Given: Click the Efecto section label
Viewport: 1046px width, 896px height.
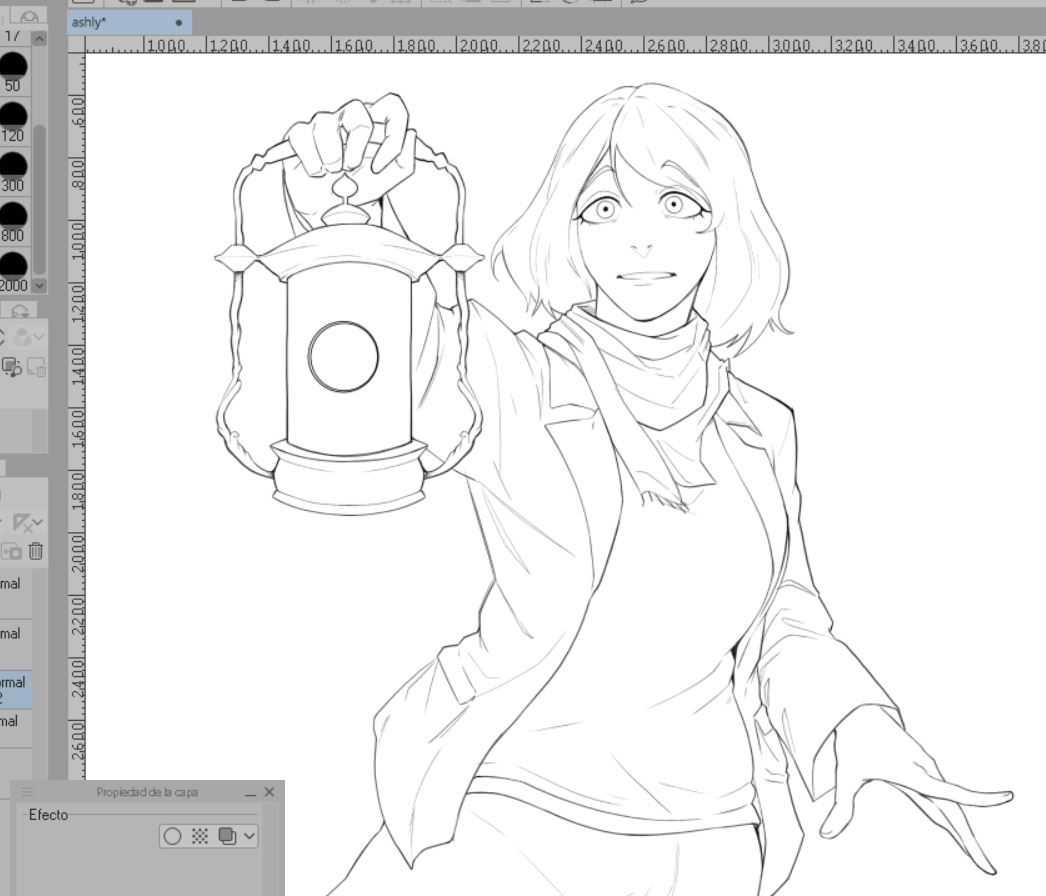Looking at the screenshot, I should [x=48, y=815].
